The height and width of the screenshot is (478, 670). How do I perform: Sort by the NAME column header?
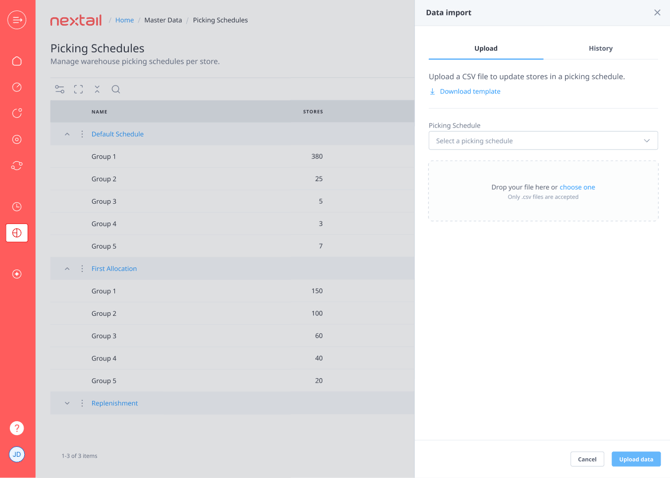pos(99,112)
